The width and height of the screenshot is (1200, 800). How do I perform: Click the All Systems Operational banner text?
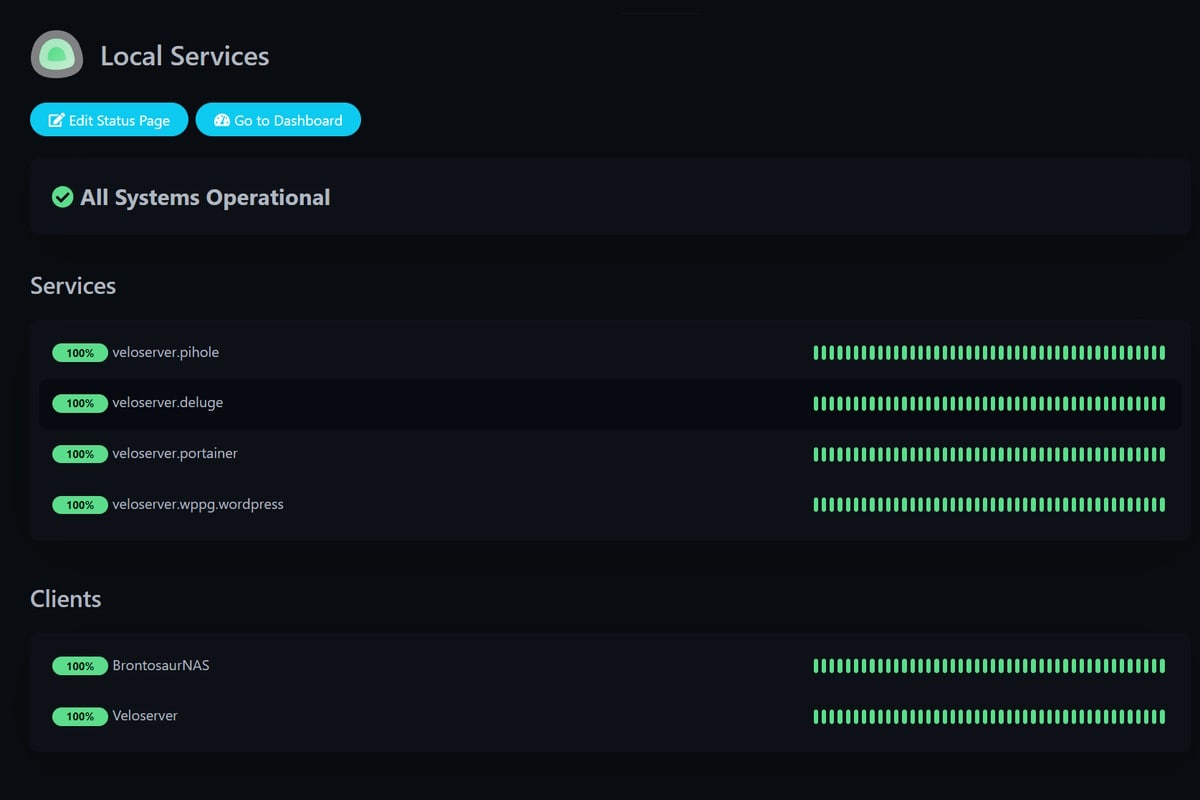[205, 198]
